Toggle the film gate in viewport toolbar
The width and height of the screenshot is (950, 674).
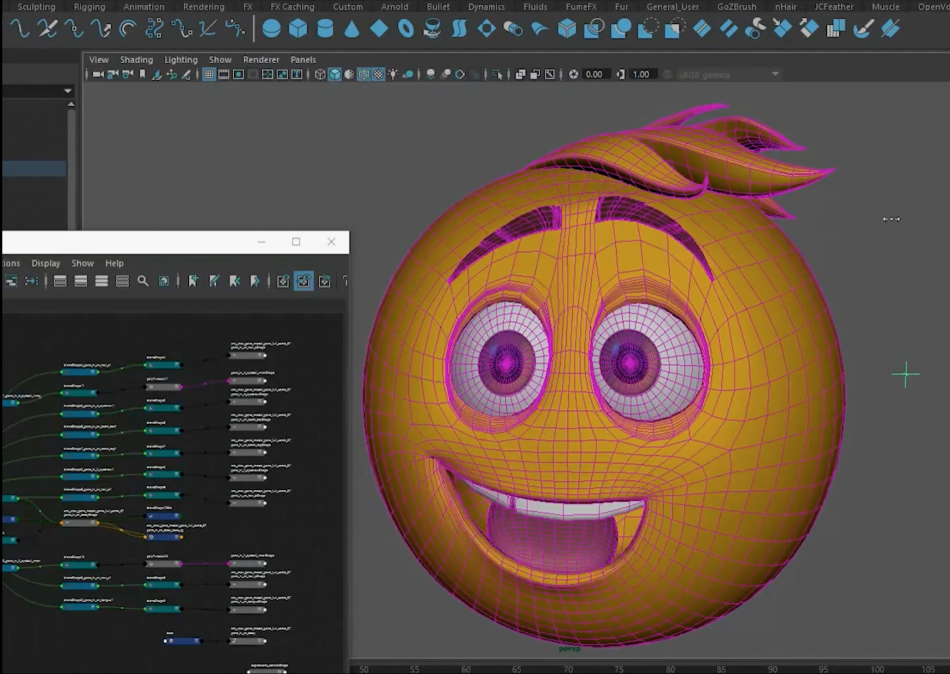pyautogui.click(x=224, y=75)
